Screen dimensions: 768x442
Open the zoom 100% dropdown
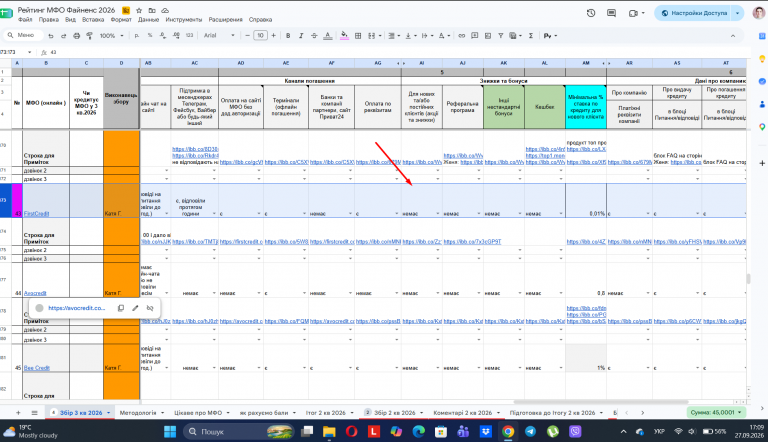(112, 36)
